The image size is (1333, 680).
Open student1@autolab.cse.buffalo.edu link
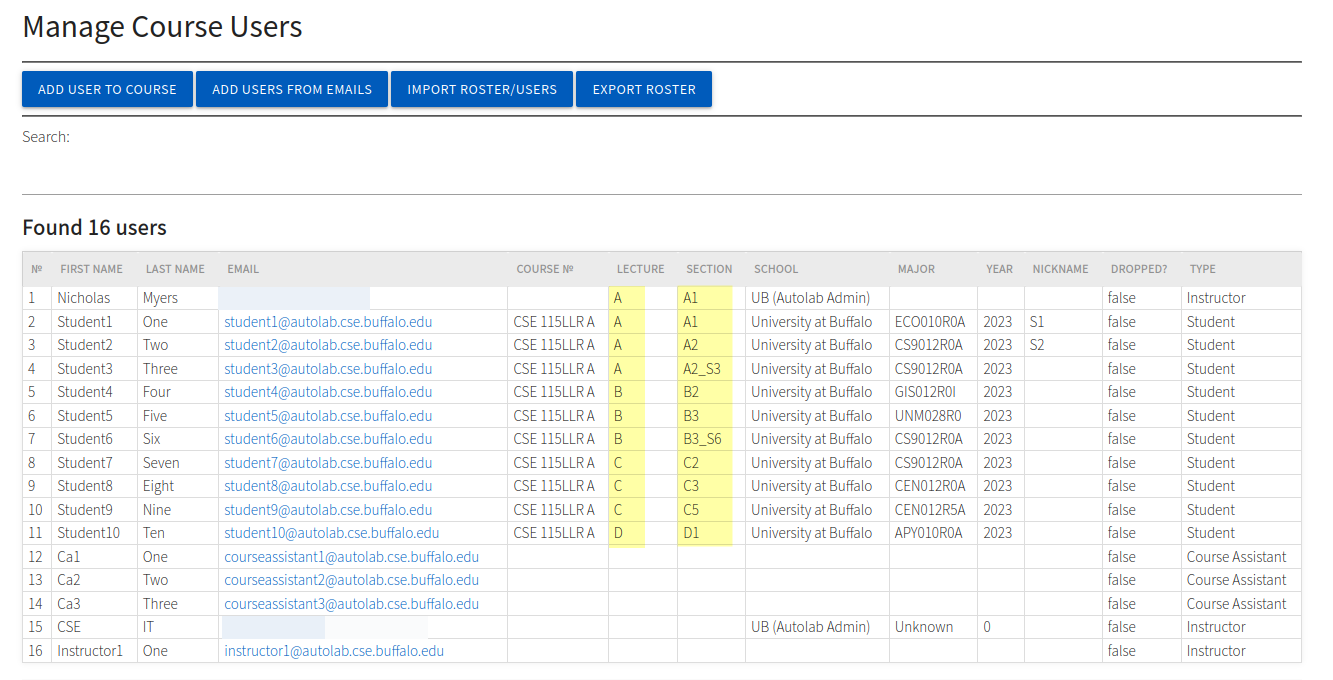click(x=328, y=322)
